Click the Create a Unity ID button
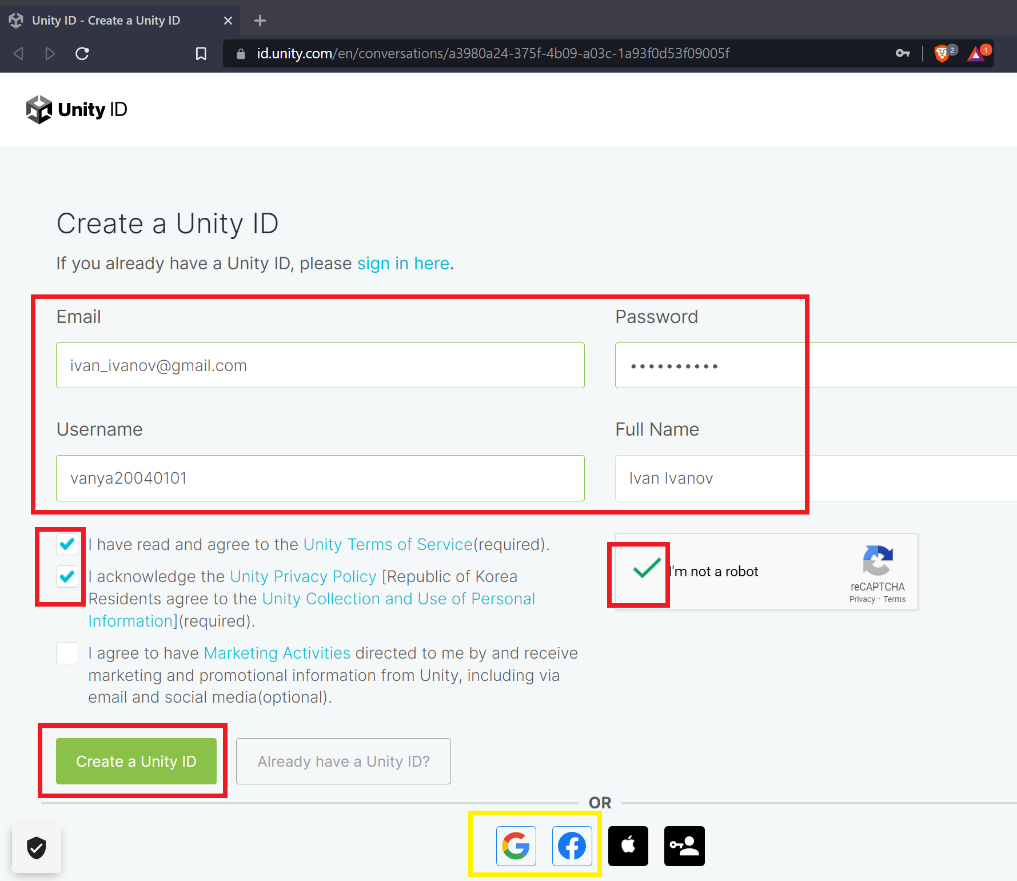Image resolution: width=1017 pixels, height=881 pixels. coord(136,761)
